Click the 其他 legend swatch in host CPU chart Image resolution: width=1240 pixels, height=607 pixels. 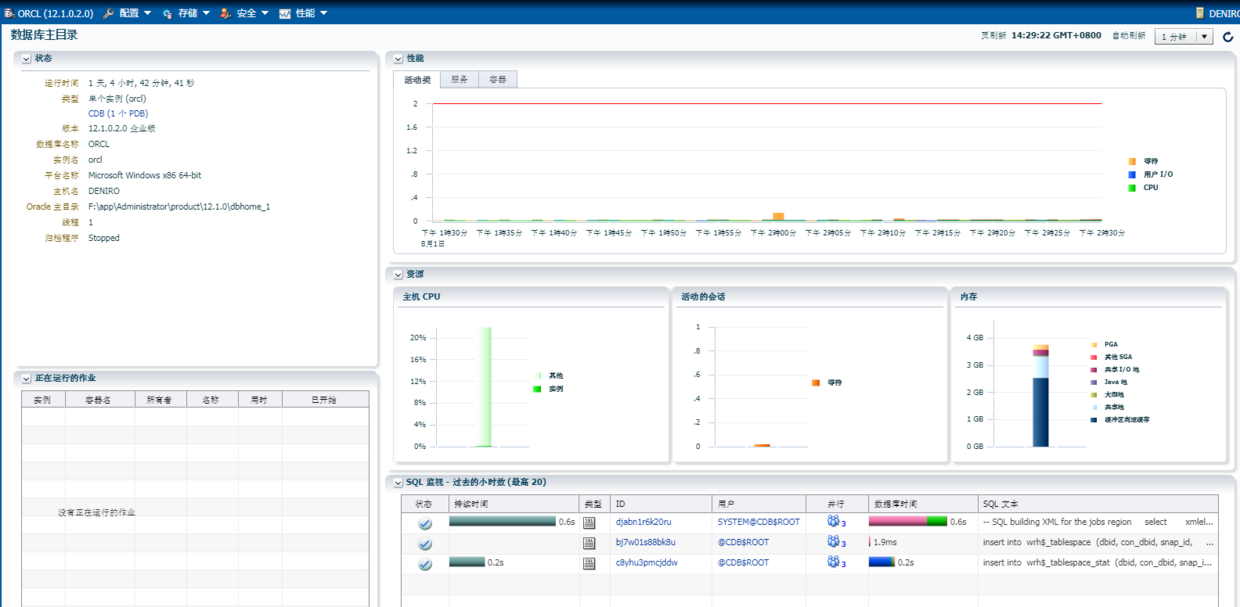(x=537, y=375)
